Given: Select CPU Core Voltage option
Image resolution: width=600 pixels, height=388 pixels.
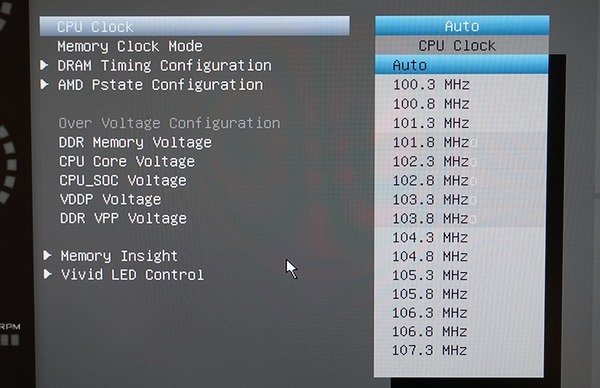Looking at the screenshot, I should pos(127,161).
